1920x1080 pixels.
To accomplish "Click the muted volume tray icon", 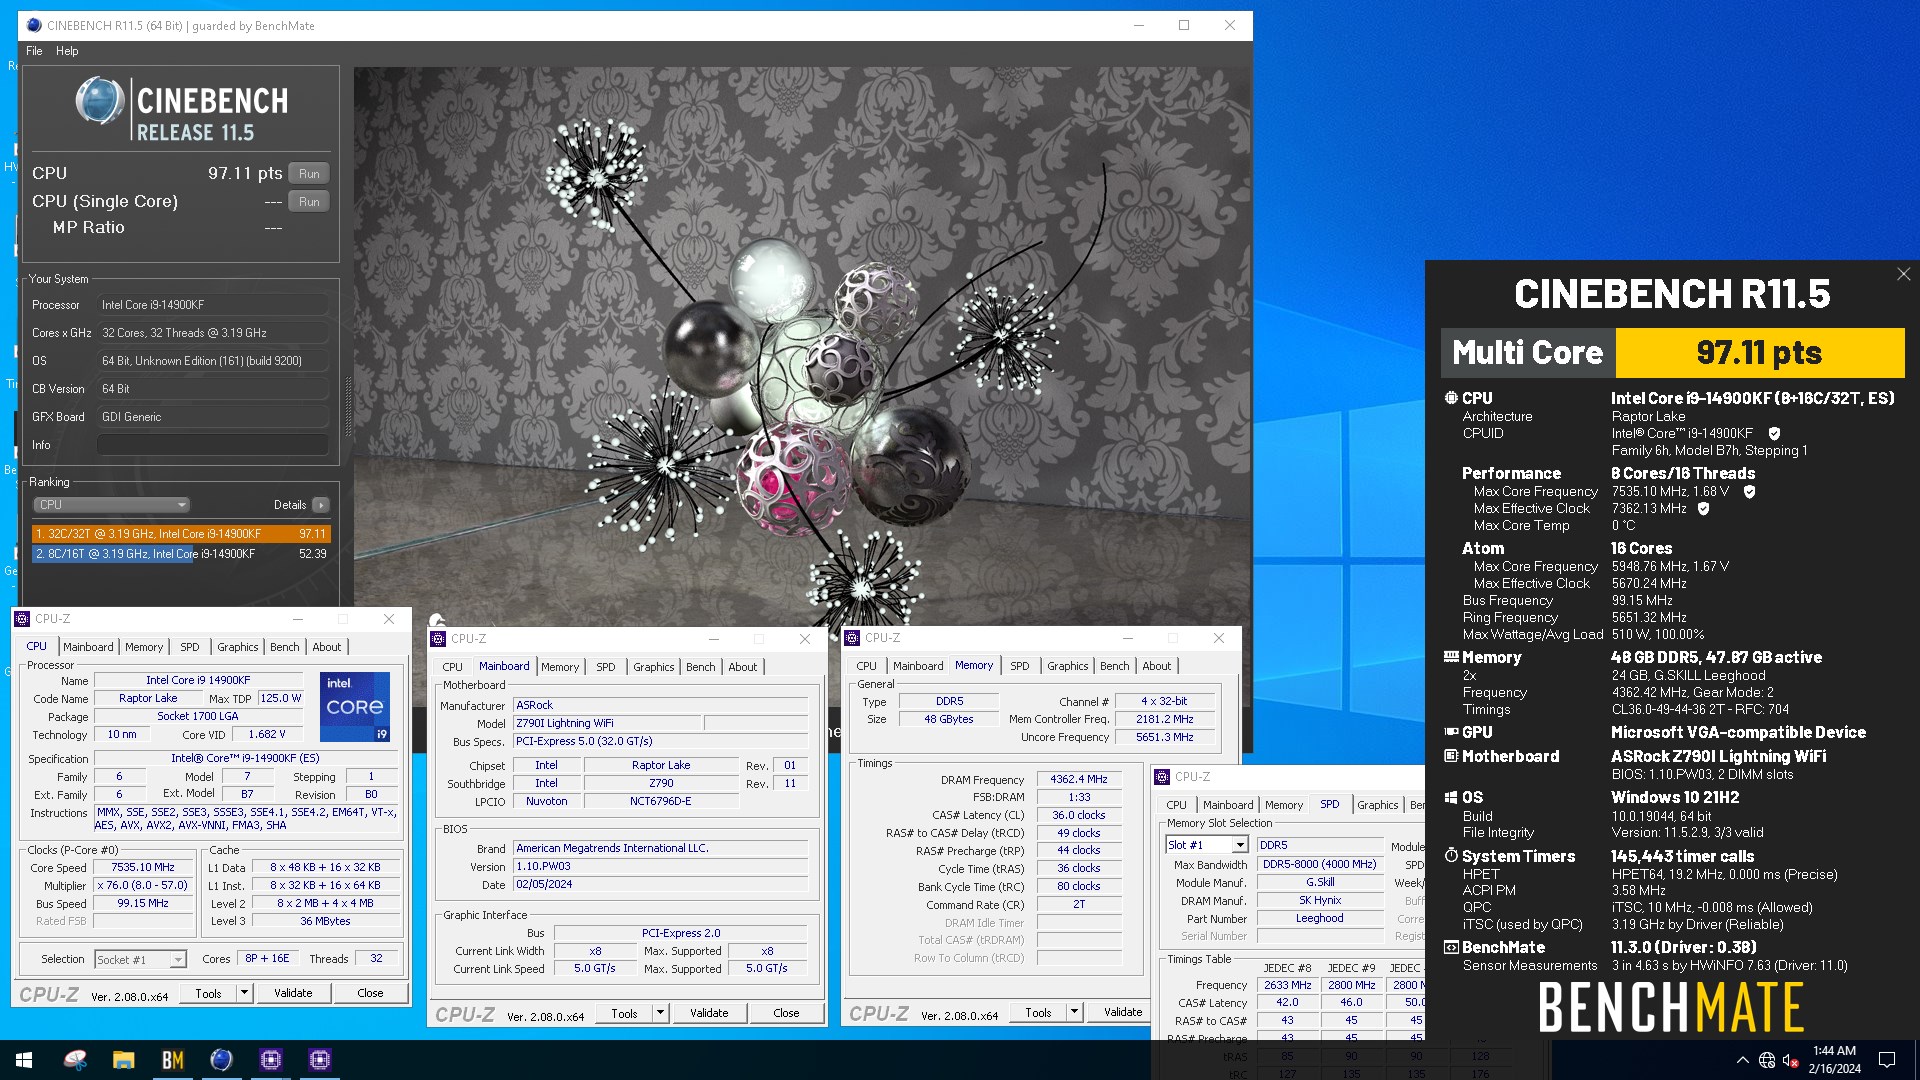I will click(1791, 1060).
